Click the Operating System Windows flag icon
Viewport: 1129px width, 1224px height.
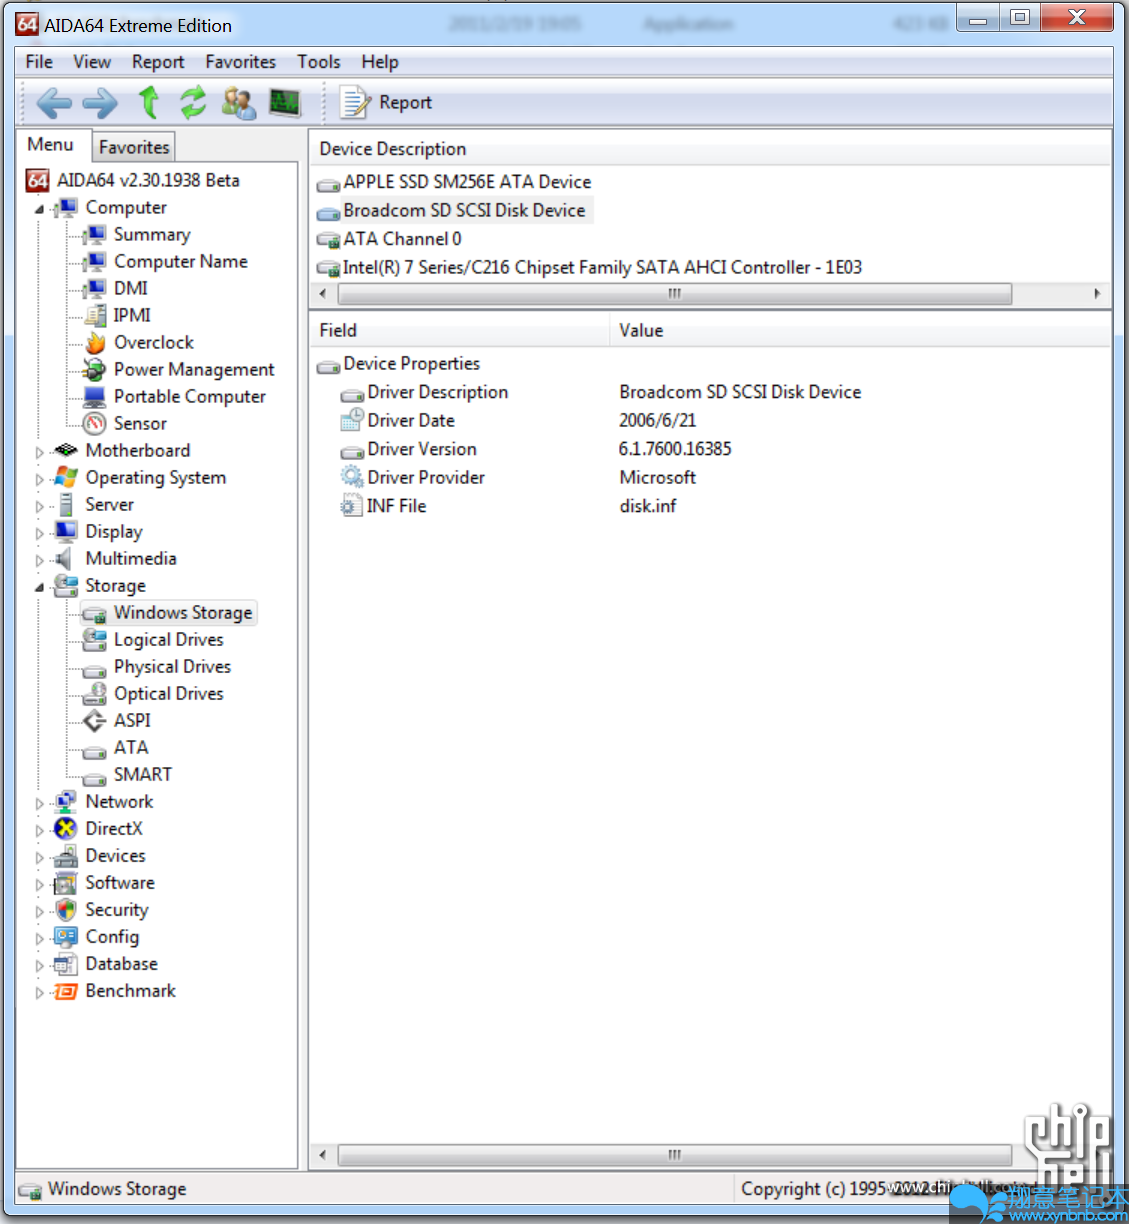[66, 478]
